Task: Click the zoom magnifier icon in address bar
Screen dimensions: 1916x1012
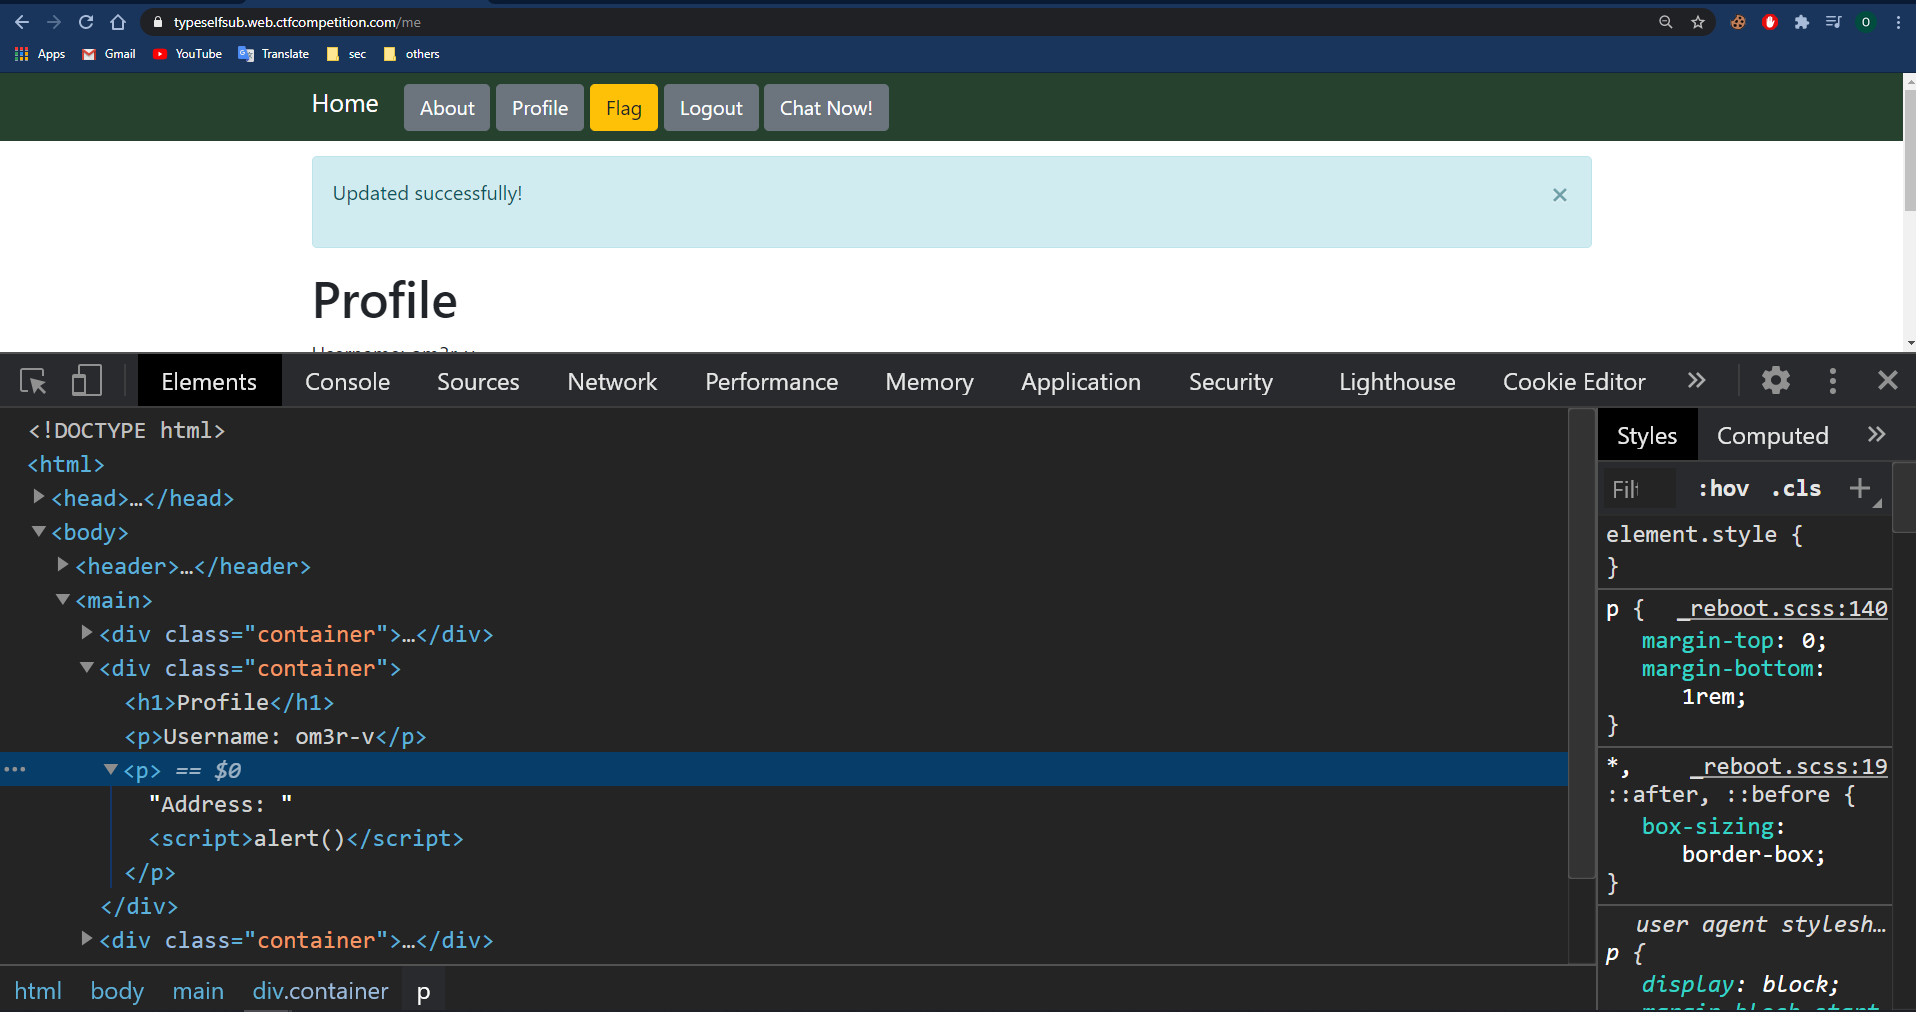Action: pos(1666,22)
